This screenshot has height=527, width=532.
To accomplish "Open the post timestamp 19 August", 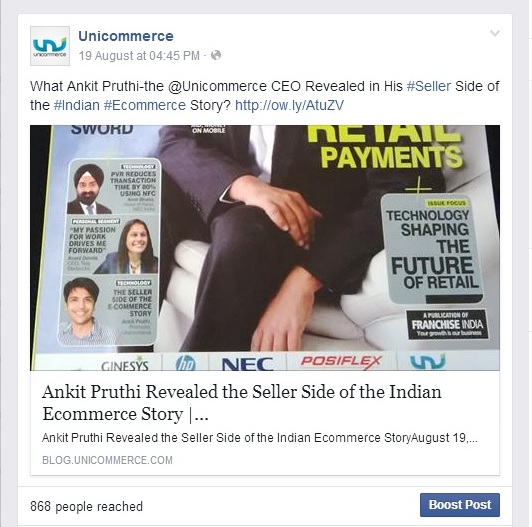I will coord(139,56).
